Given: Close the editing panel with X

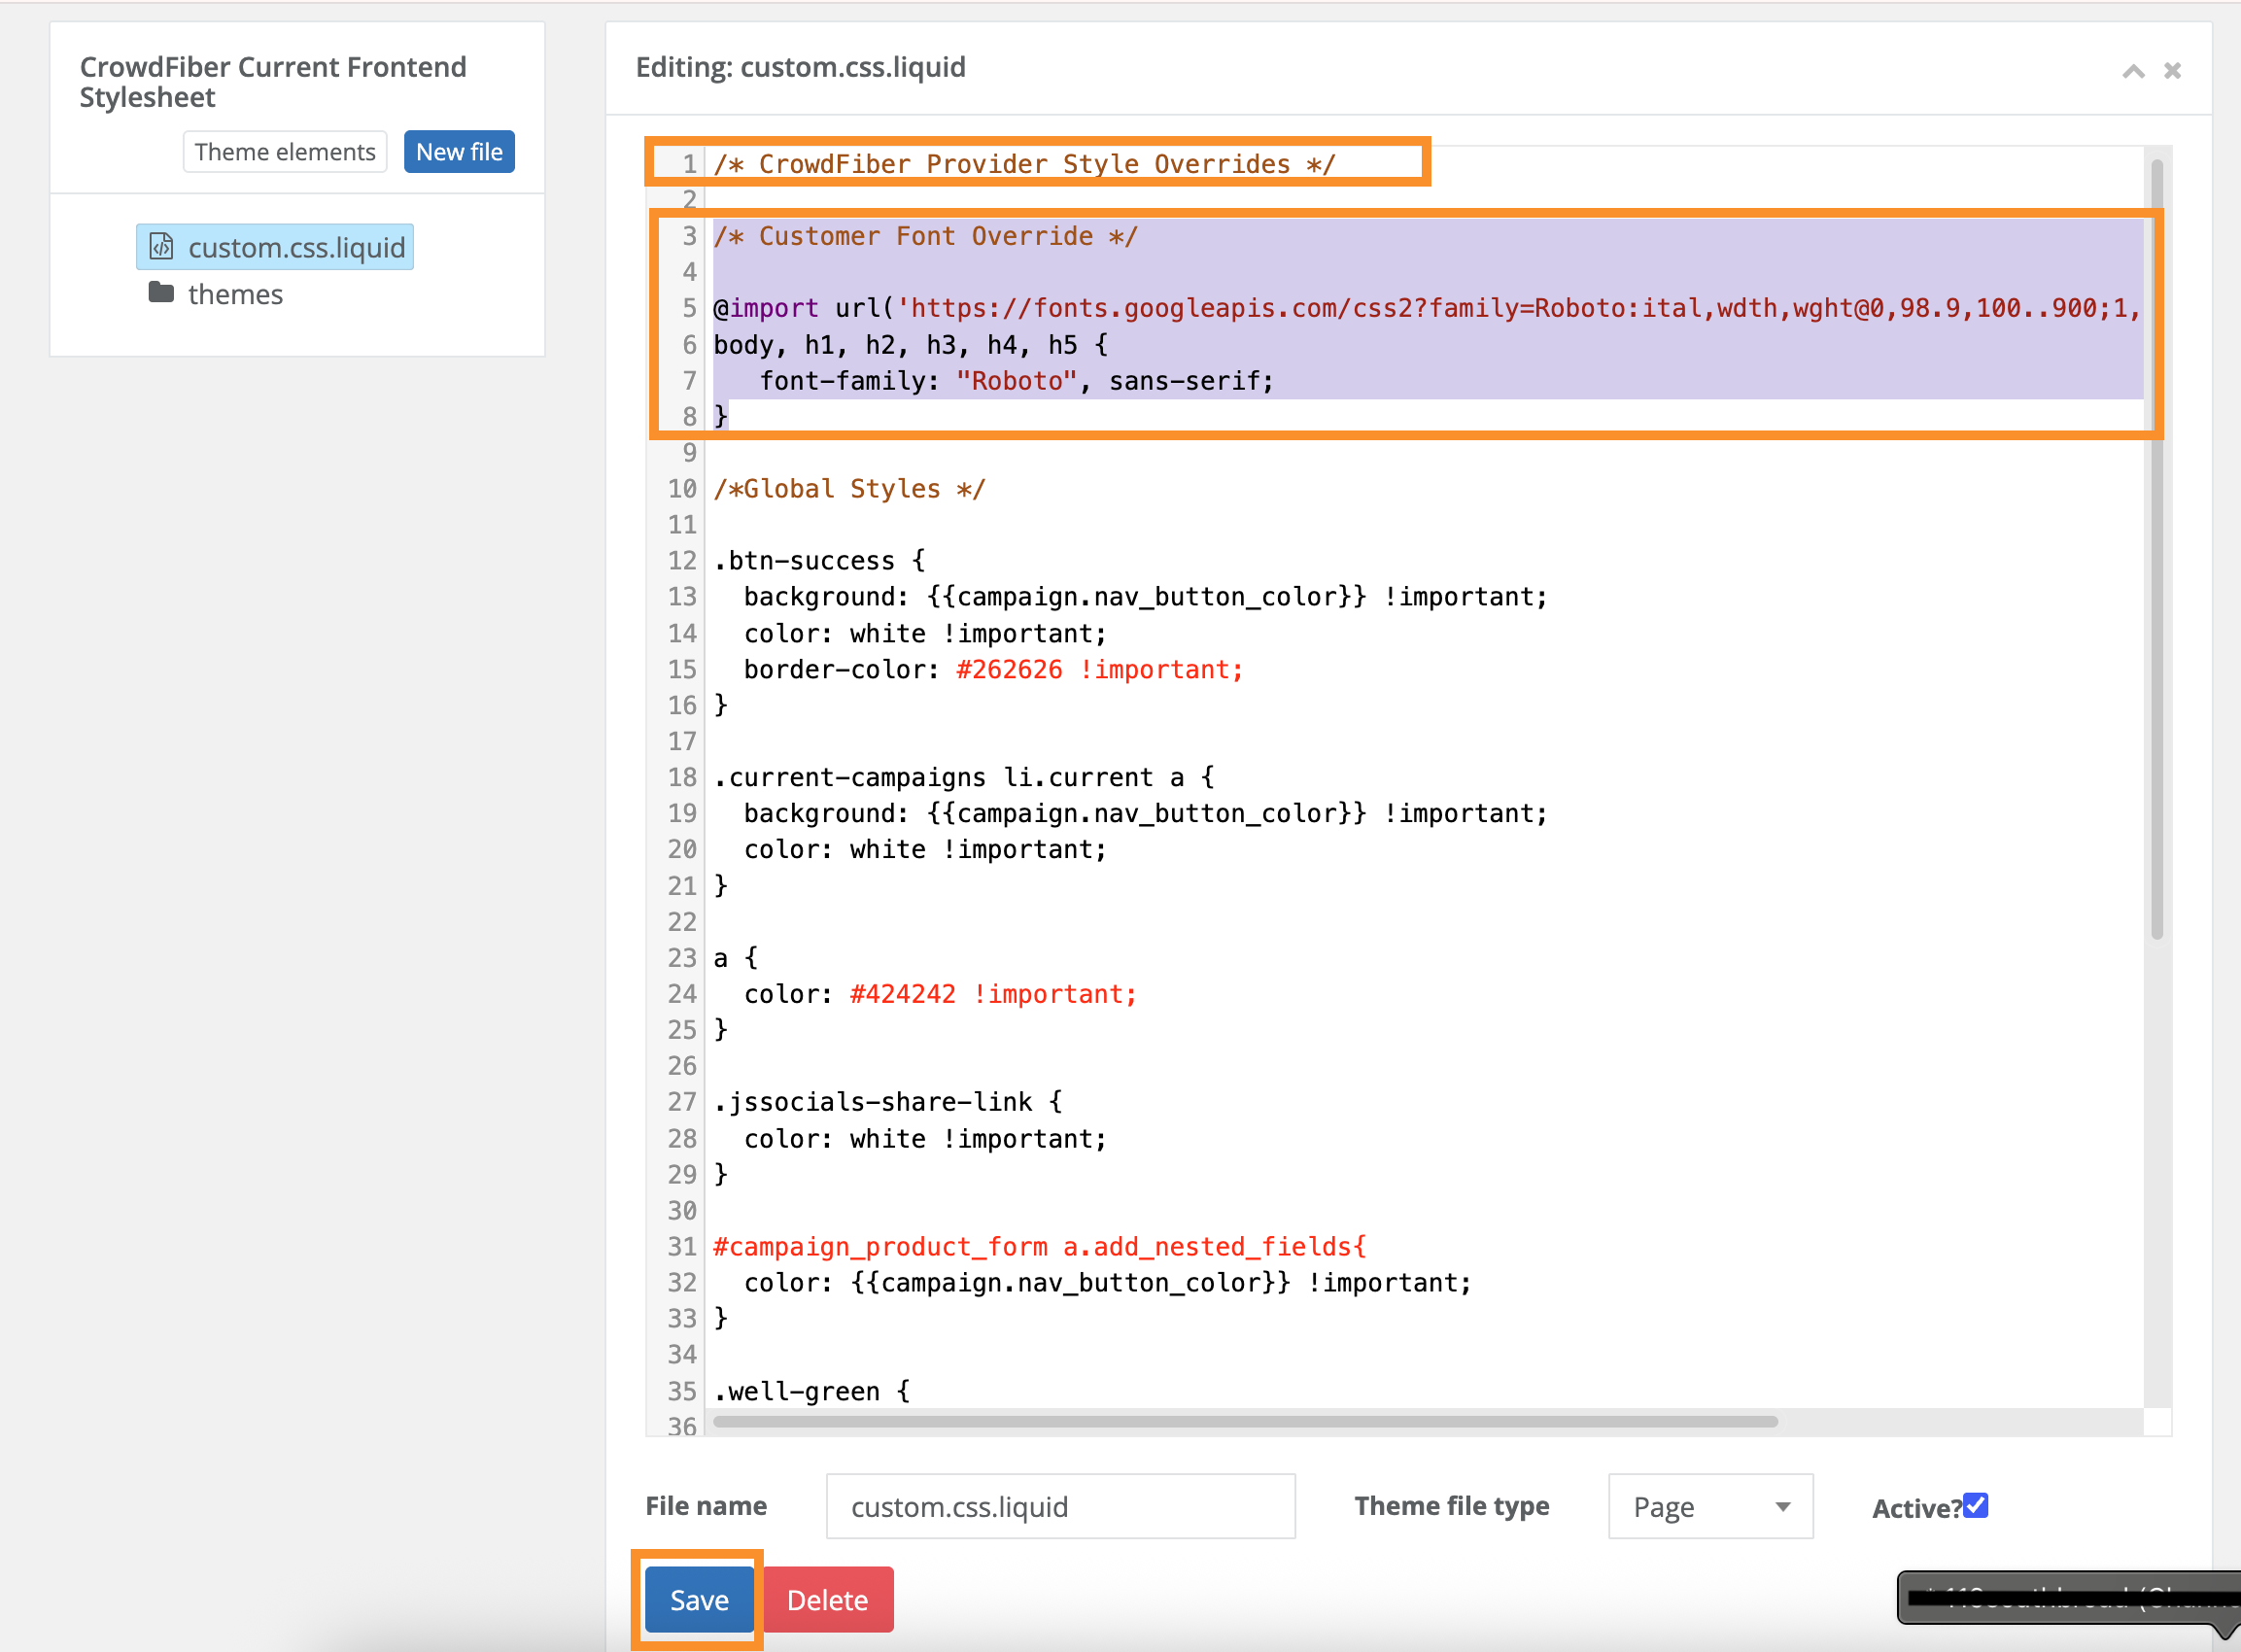Looking at the screenshot, I should pyautogui.click(x=2172, y=71).
